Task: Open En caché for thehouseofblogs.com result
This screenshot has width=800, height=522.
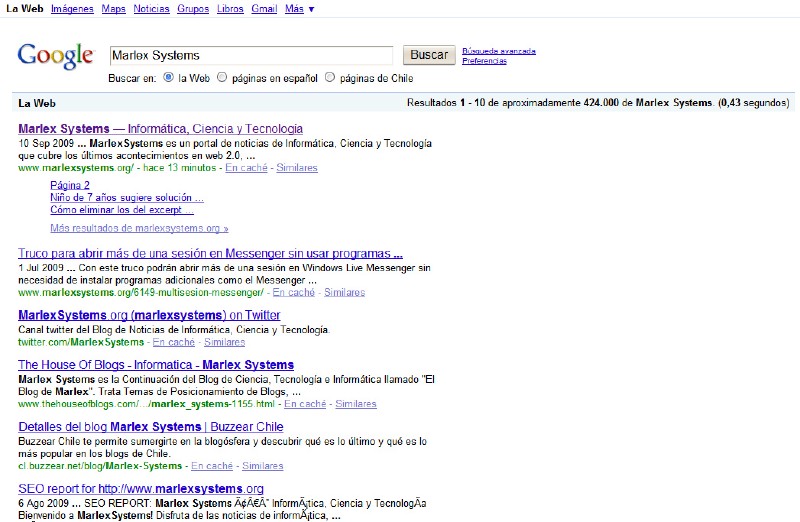Action: [305, 404]
